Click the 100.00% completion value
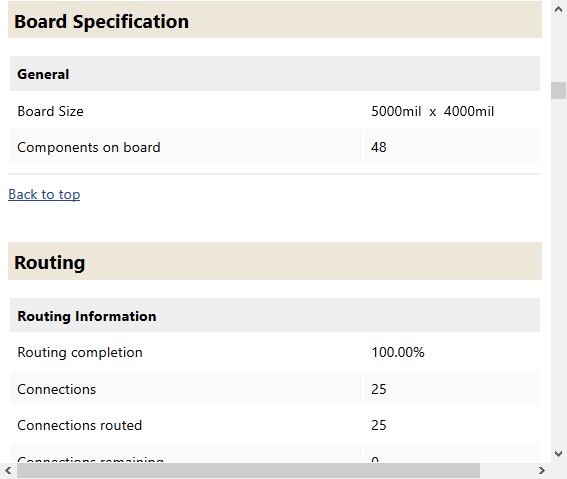Screen dimensions: 567x479 click(398, 352)
